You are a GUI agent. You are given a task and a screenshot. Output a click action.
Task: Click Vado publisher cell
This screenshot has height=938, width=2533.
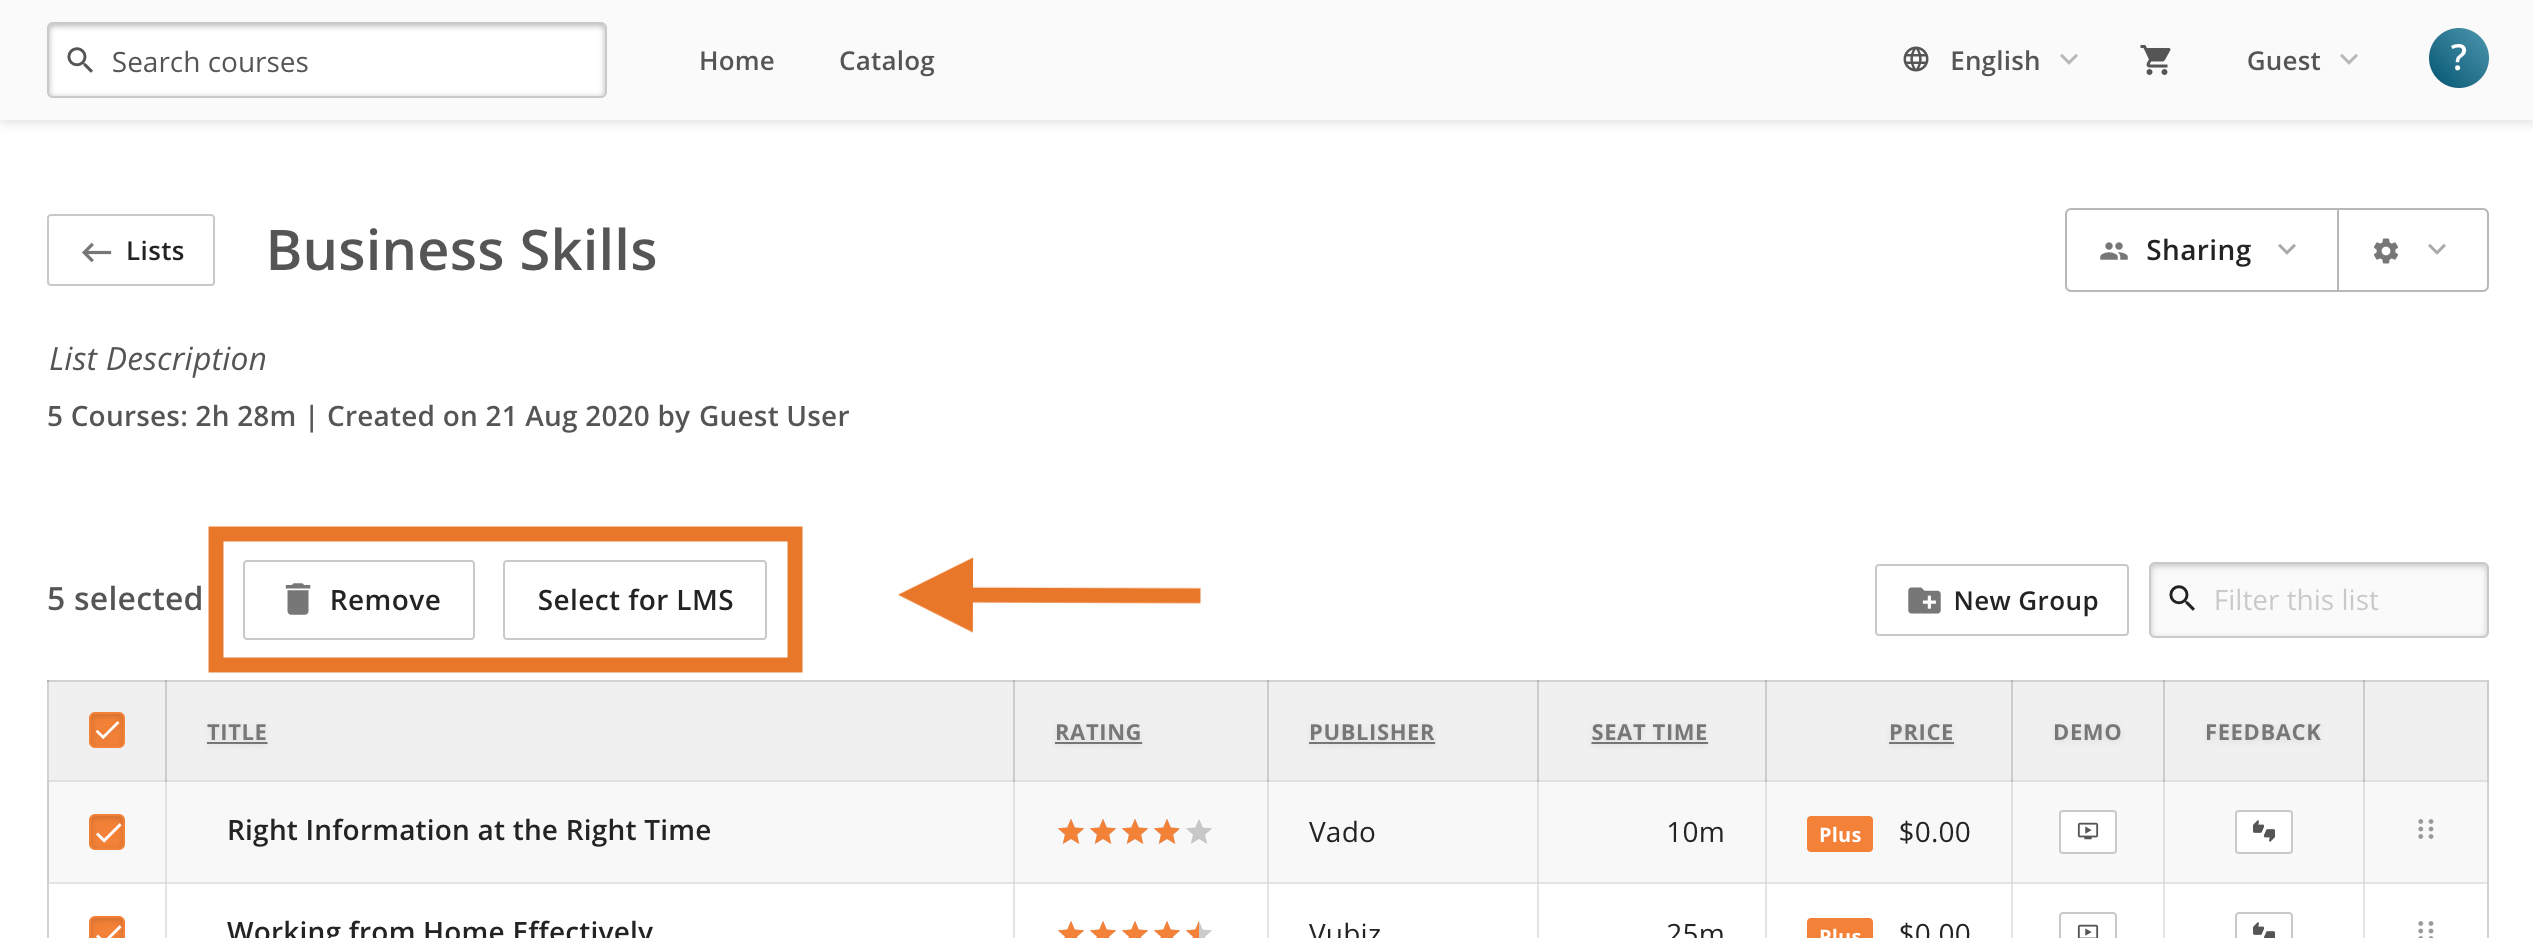(1341, 832)
